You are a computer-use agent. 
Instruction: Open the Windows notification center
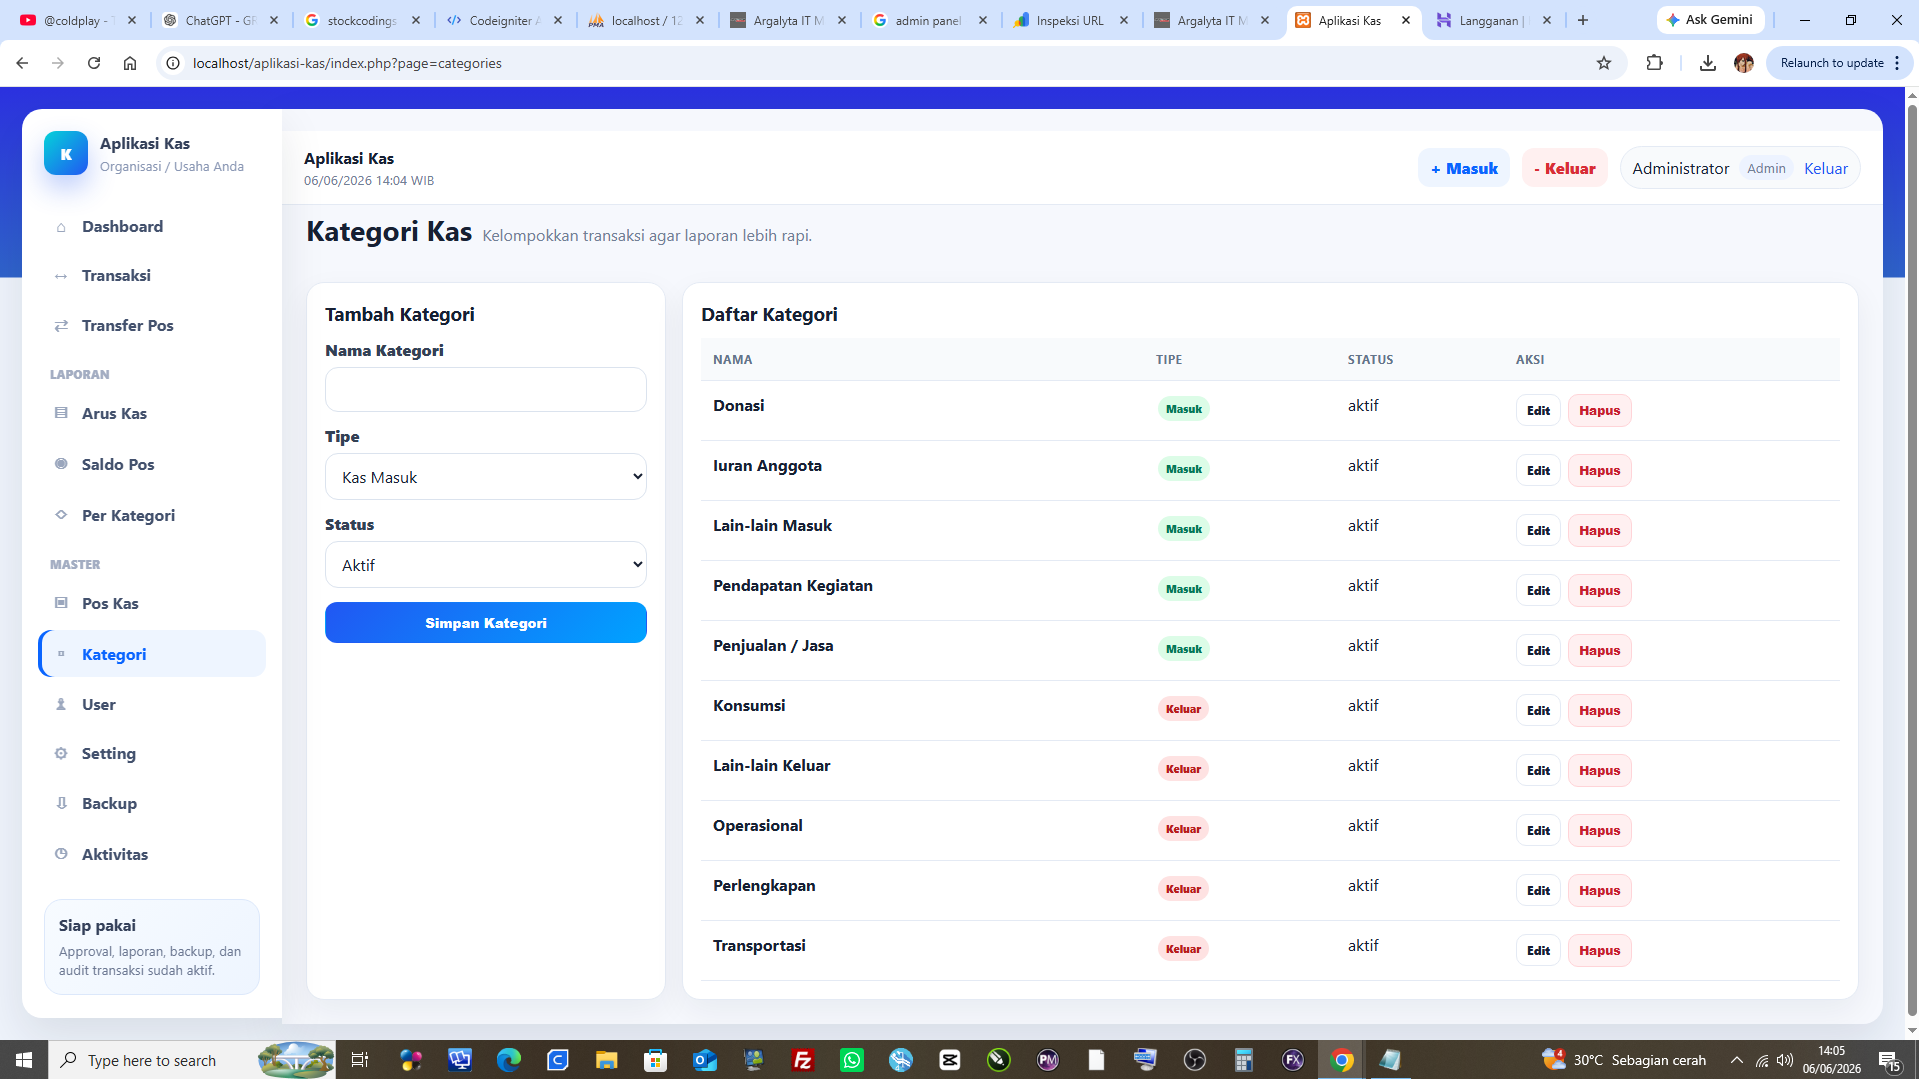click(1889, 1060)
